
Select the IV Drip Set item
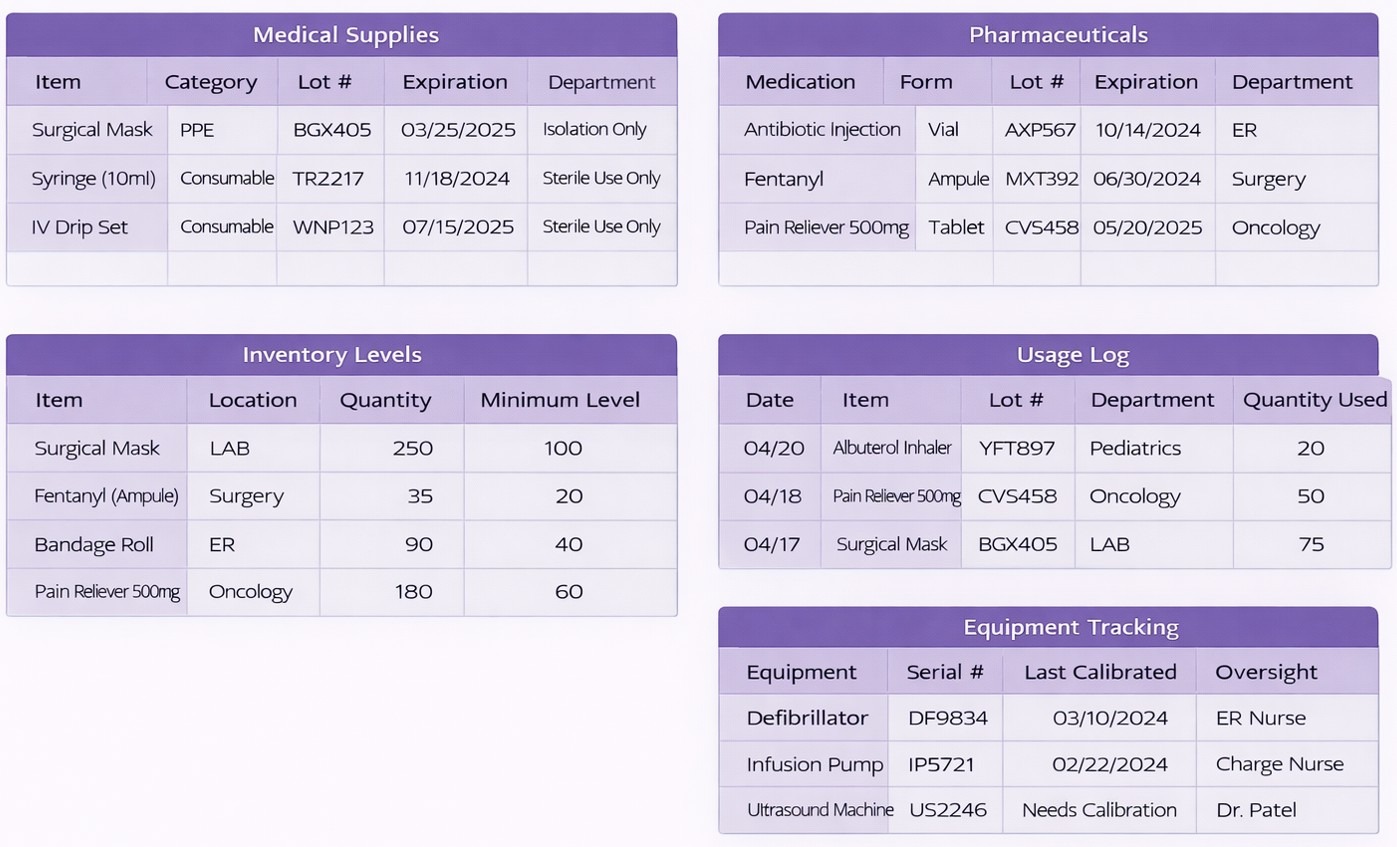point(80,227)
